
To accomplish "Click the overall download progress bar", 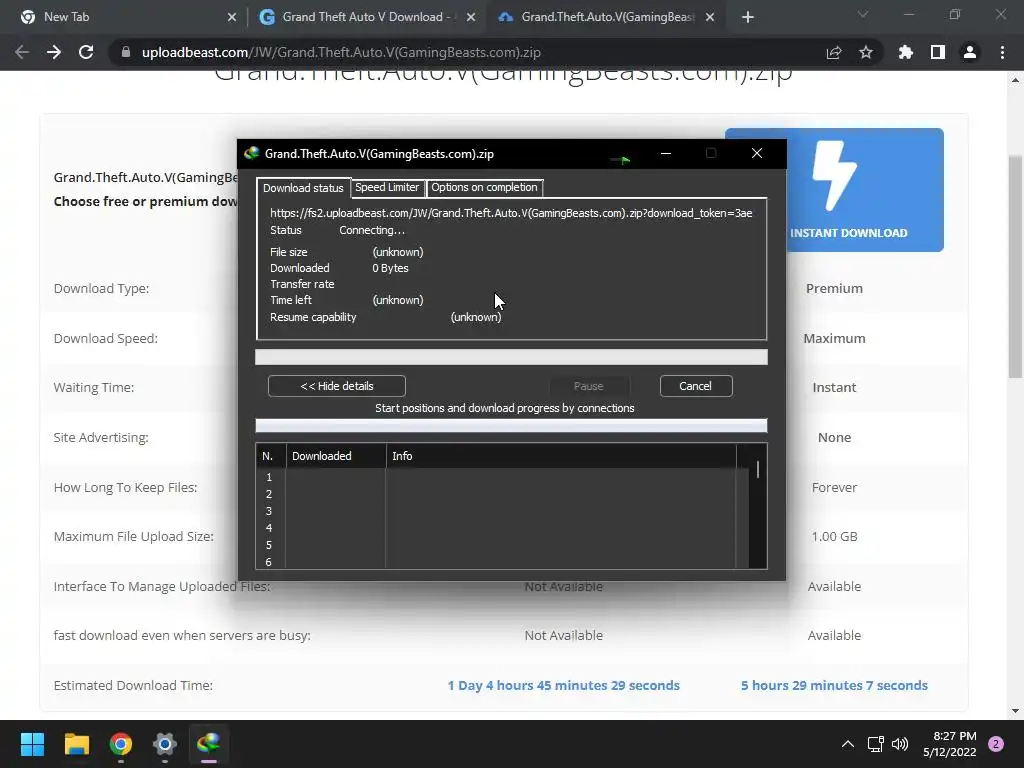I will tap(511, 357).
